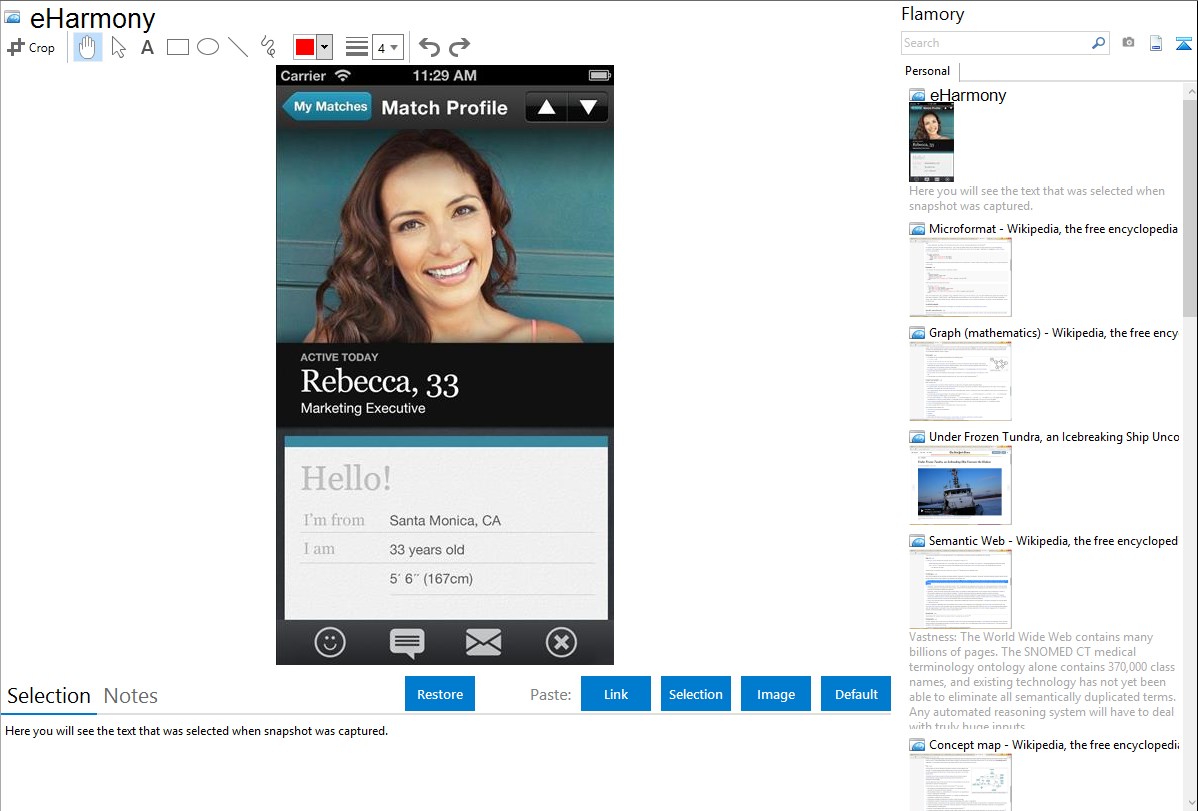Image resolution: width=1198 pixels, height=811 pixels.
Task: Choose the line drawing tool
Action: pyautogui.click(x=236, y=46)
